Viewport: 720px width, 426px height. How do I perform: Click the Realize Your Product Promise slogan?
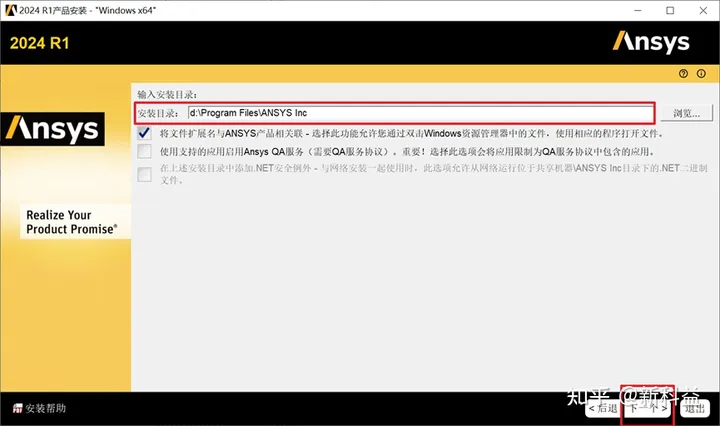[x=72, y=222]
